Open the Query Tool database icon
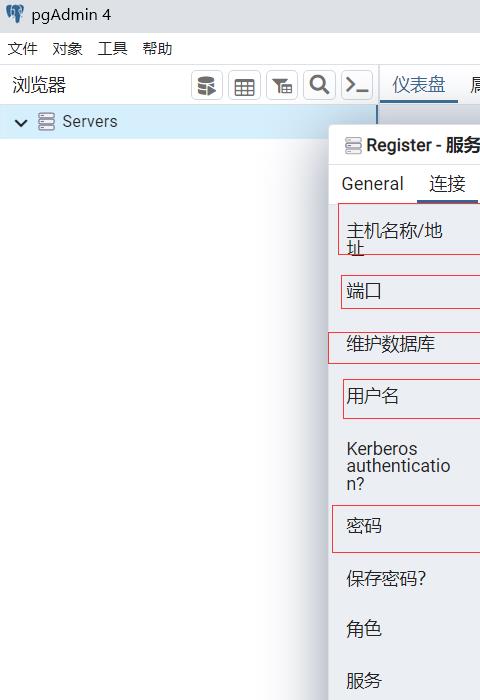 tap(207, 85)
